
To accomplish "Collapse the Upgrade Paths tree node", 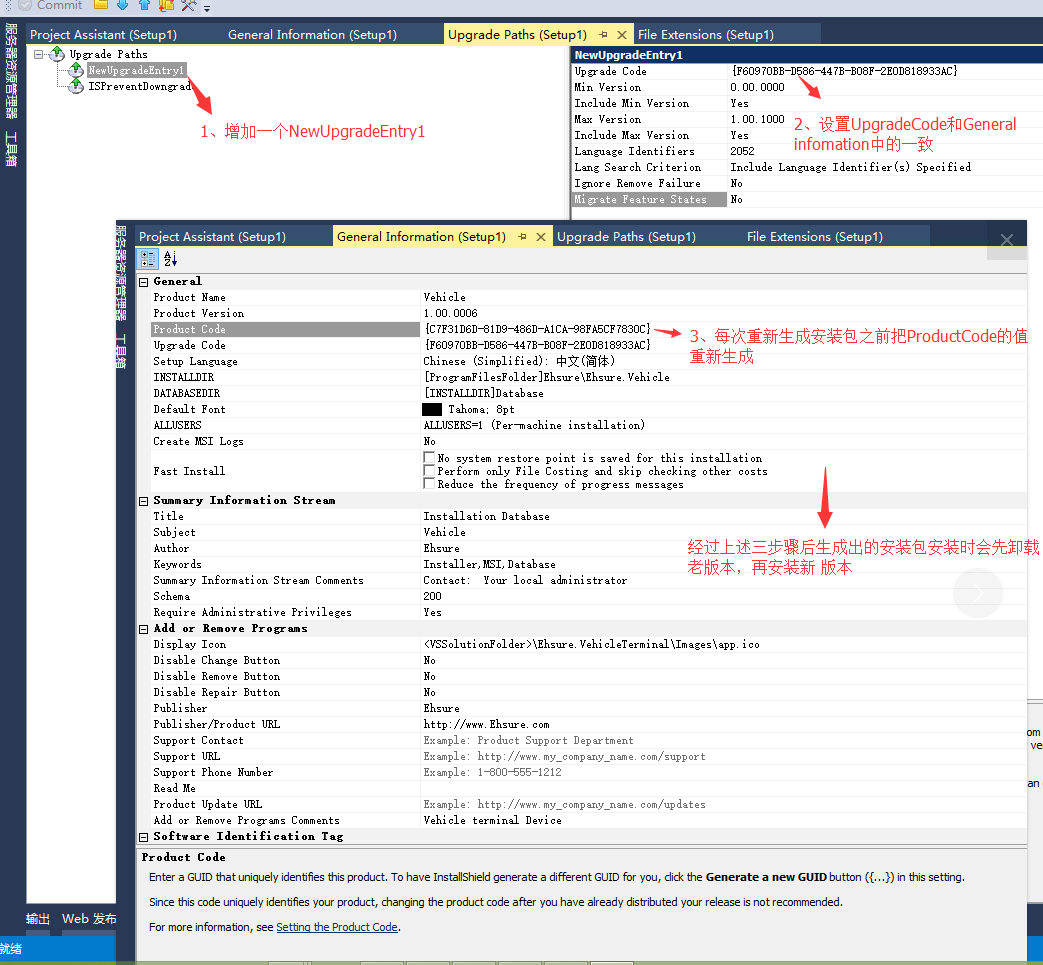I will point(39,54).
